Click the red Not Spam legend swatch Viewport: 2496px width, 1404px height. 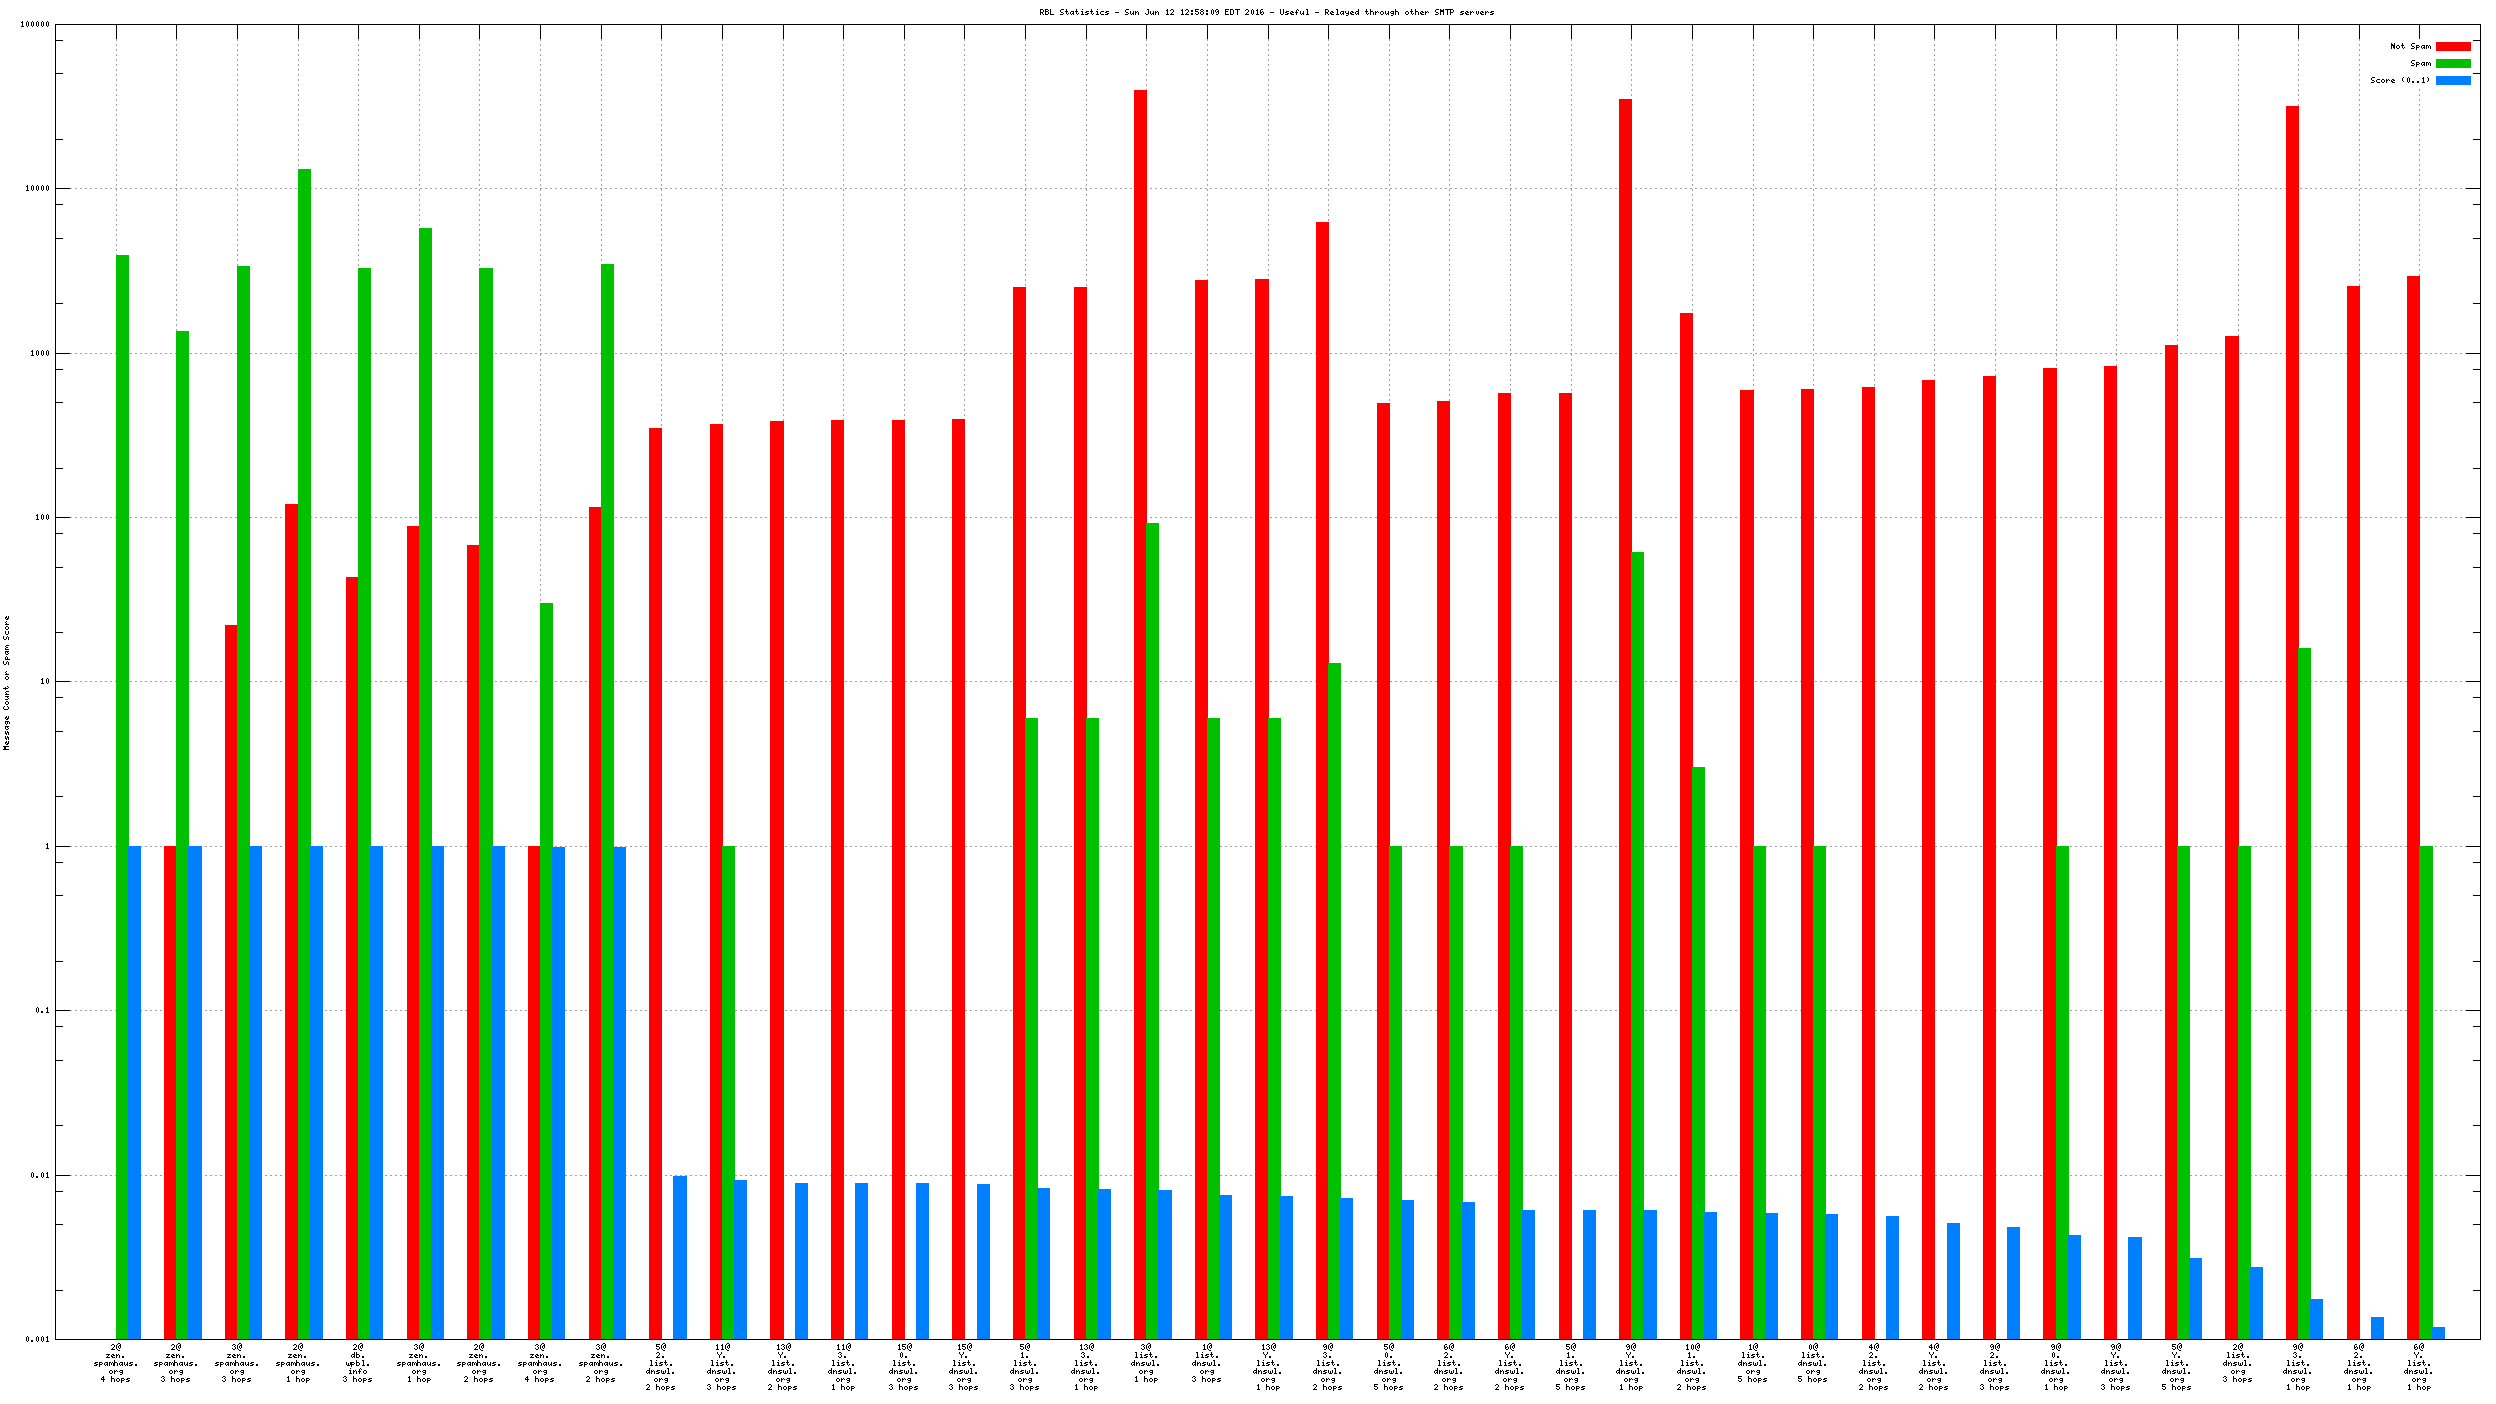click(2452, 47)
